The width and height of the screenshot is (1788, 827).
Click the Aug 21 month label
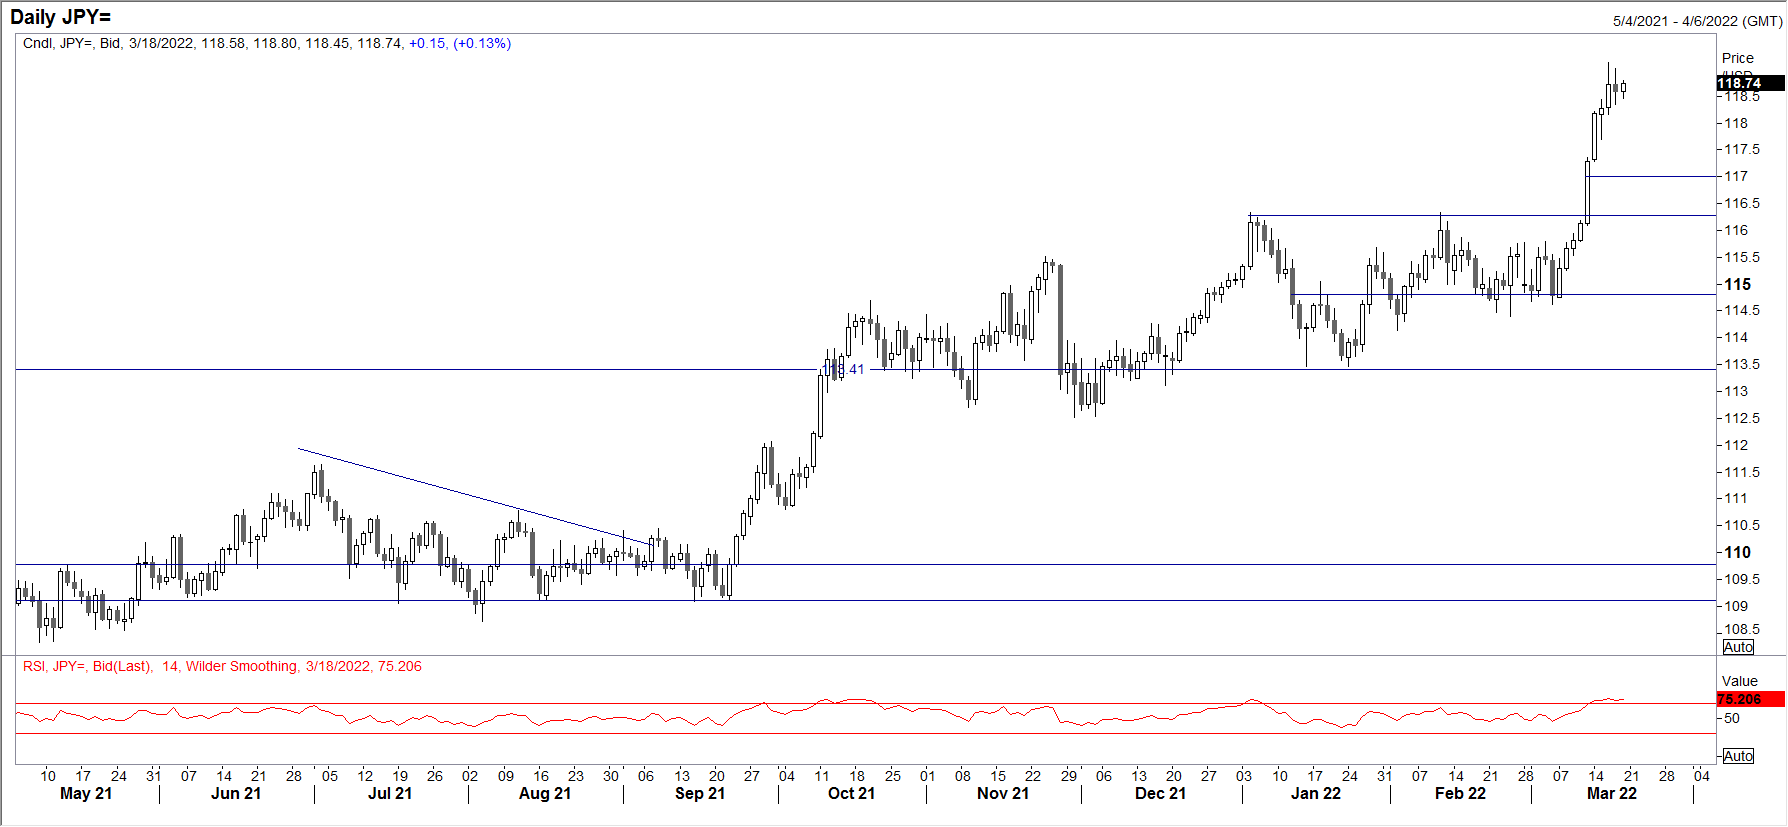pyautogui.click(x=545, y=793)
